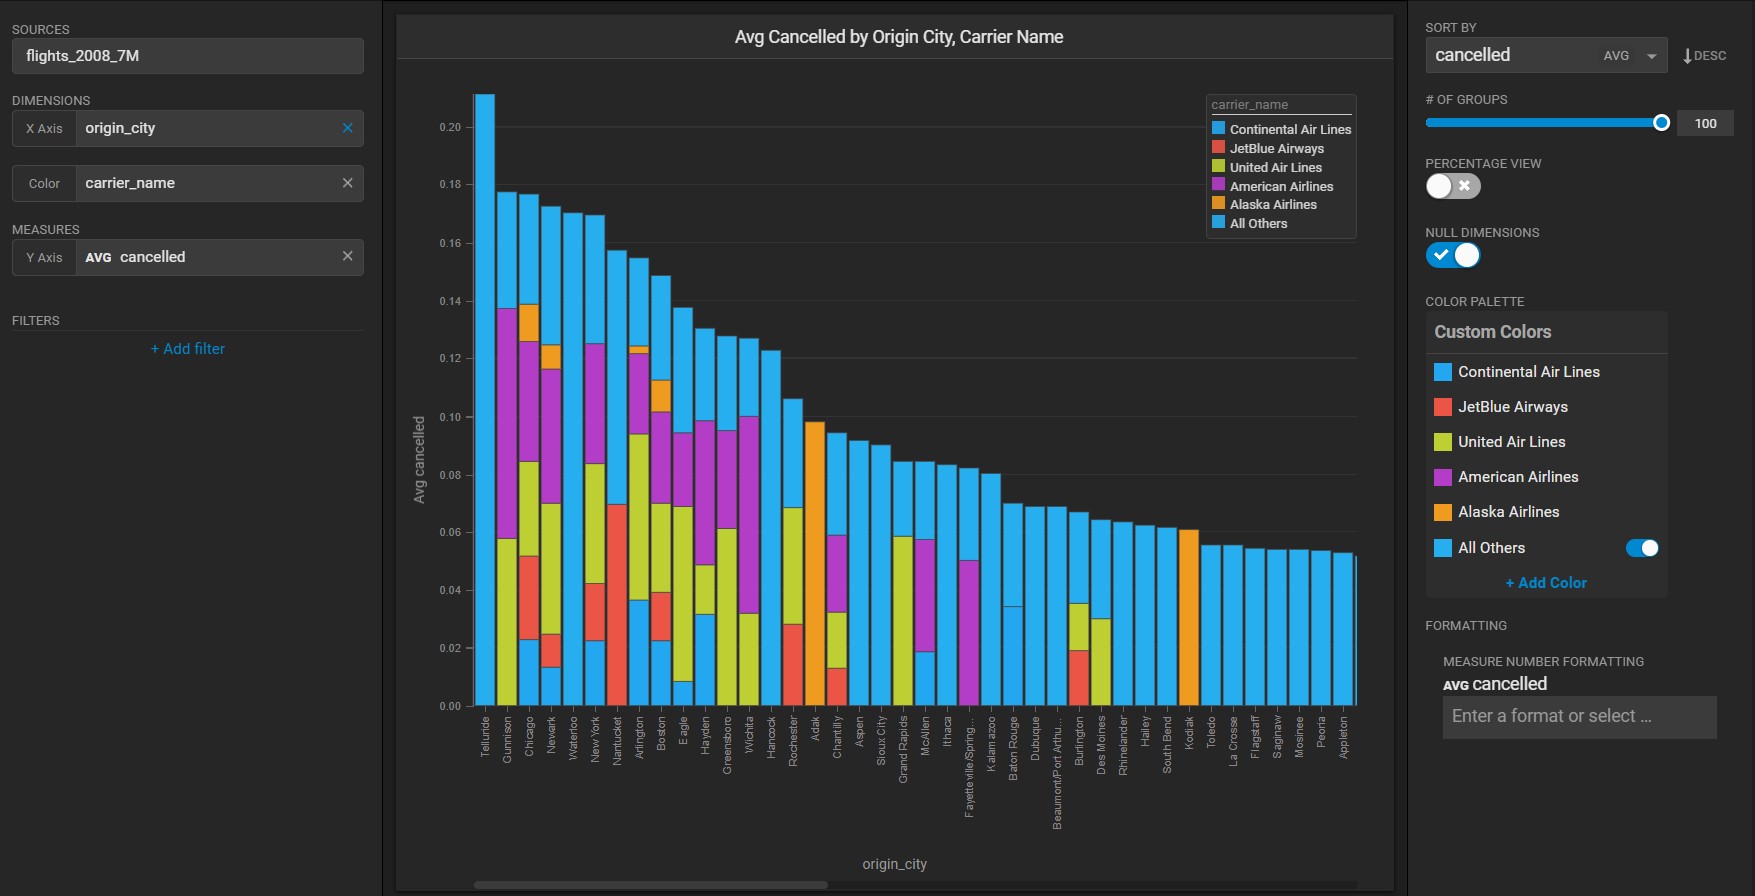Disable the Null Dimensions switch
The image size is (1755, 896).
click(x=1452, y=255)
